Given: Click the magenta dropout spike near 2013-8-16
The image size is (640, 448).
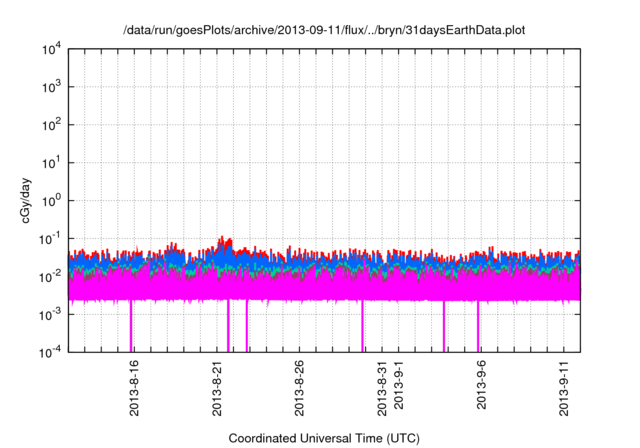Looking at the screenshot, I should pyautogui.click(x=131, y=326).
